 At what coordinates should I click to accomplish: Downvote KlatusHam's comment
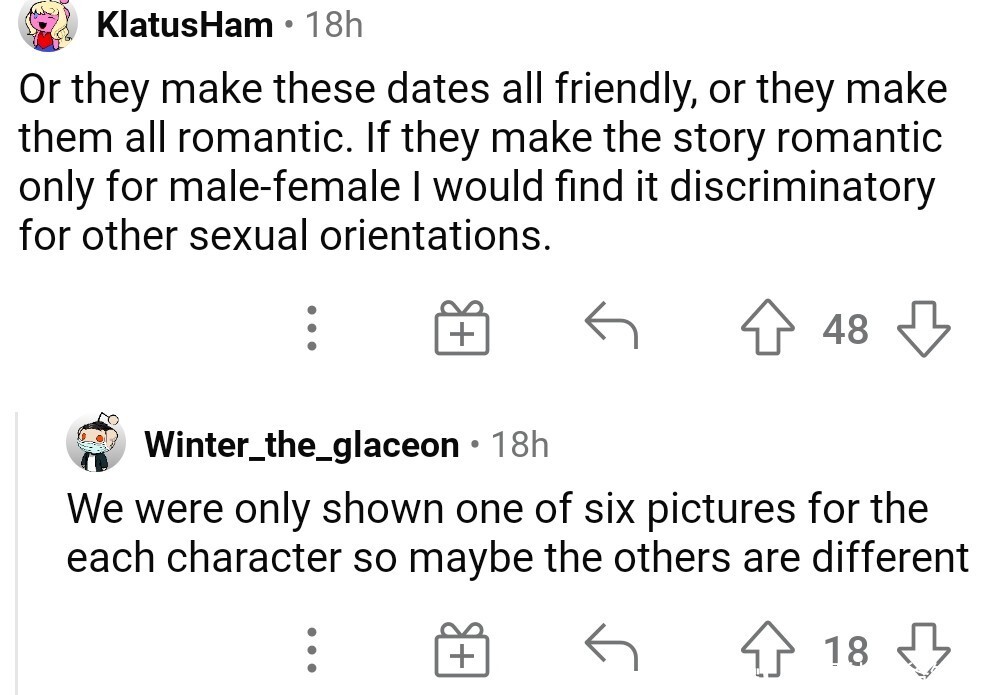[x=923, y=328]
